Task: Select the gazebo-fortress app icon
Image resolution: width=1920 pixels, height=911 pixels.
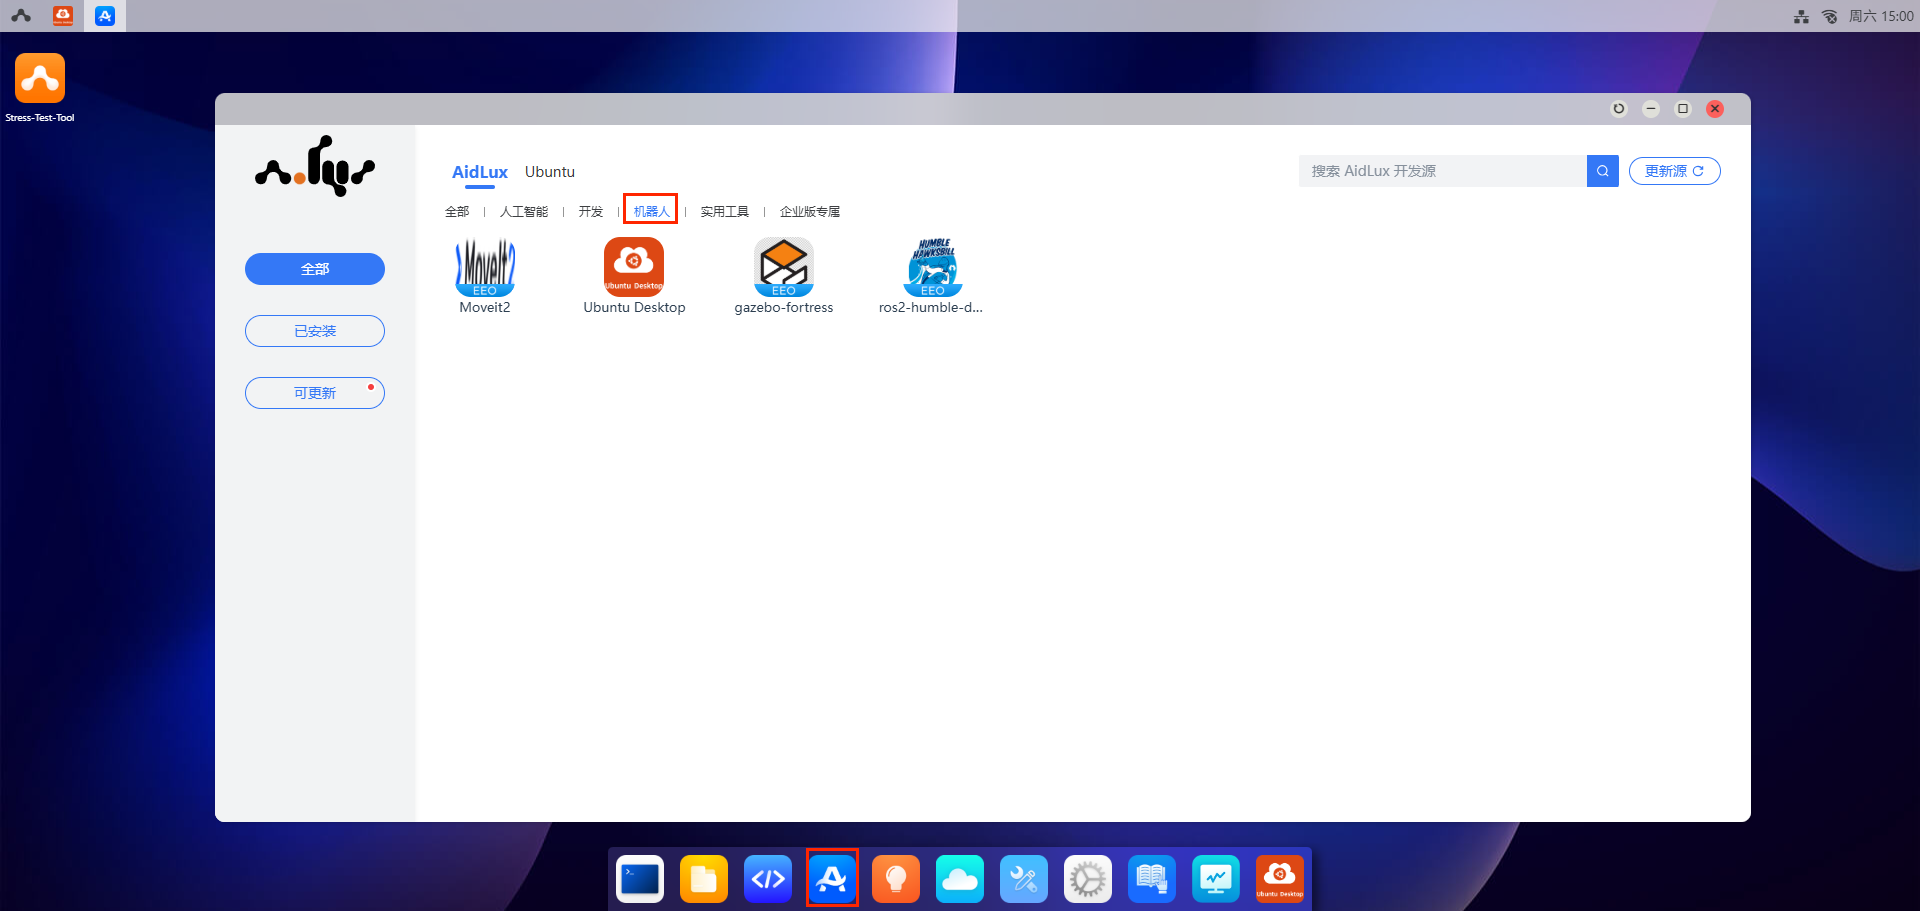Action: 783,268
